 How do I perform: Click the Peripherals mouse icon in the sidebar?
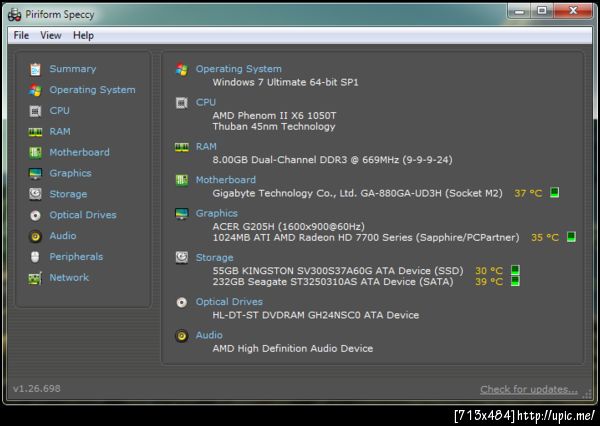tap(35, 257)
